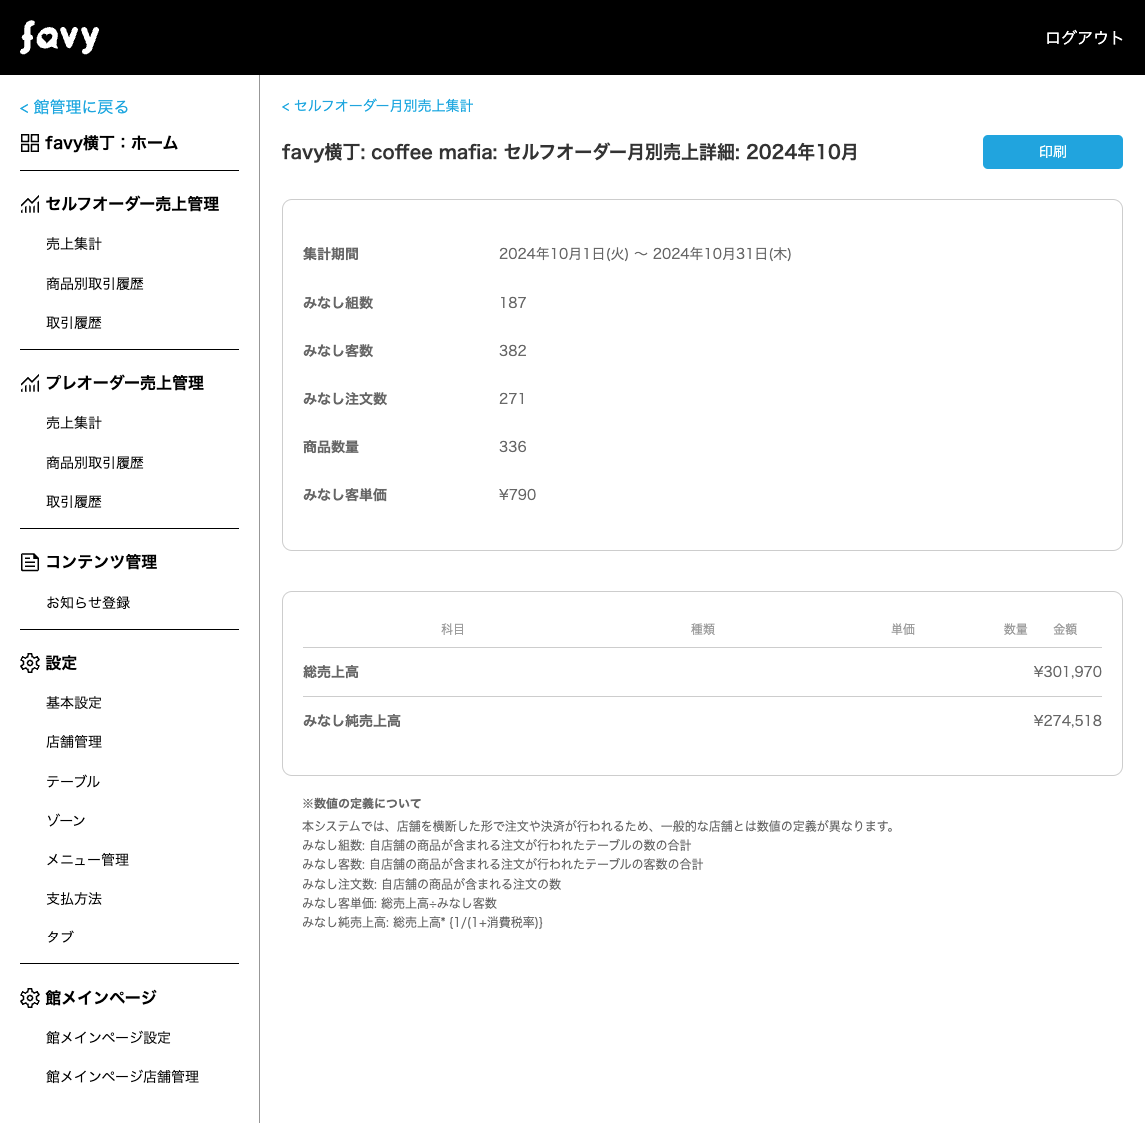This screenshot has width=1145, height=1124.
Task: Open 売上集計 under プレオーダー売上管理
Action: point(74,423)
